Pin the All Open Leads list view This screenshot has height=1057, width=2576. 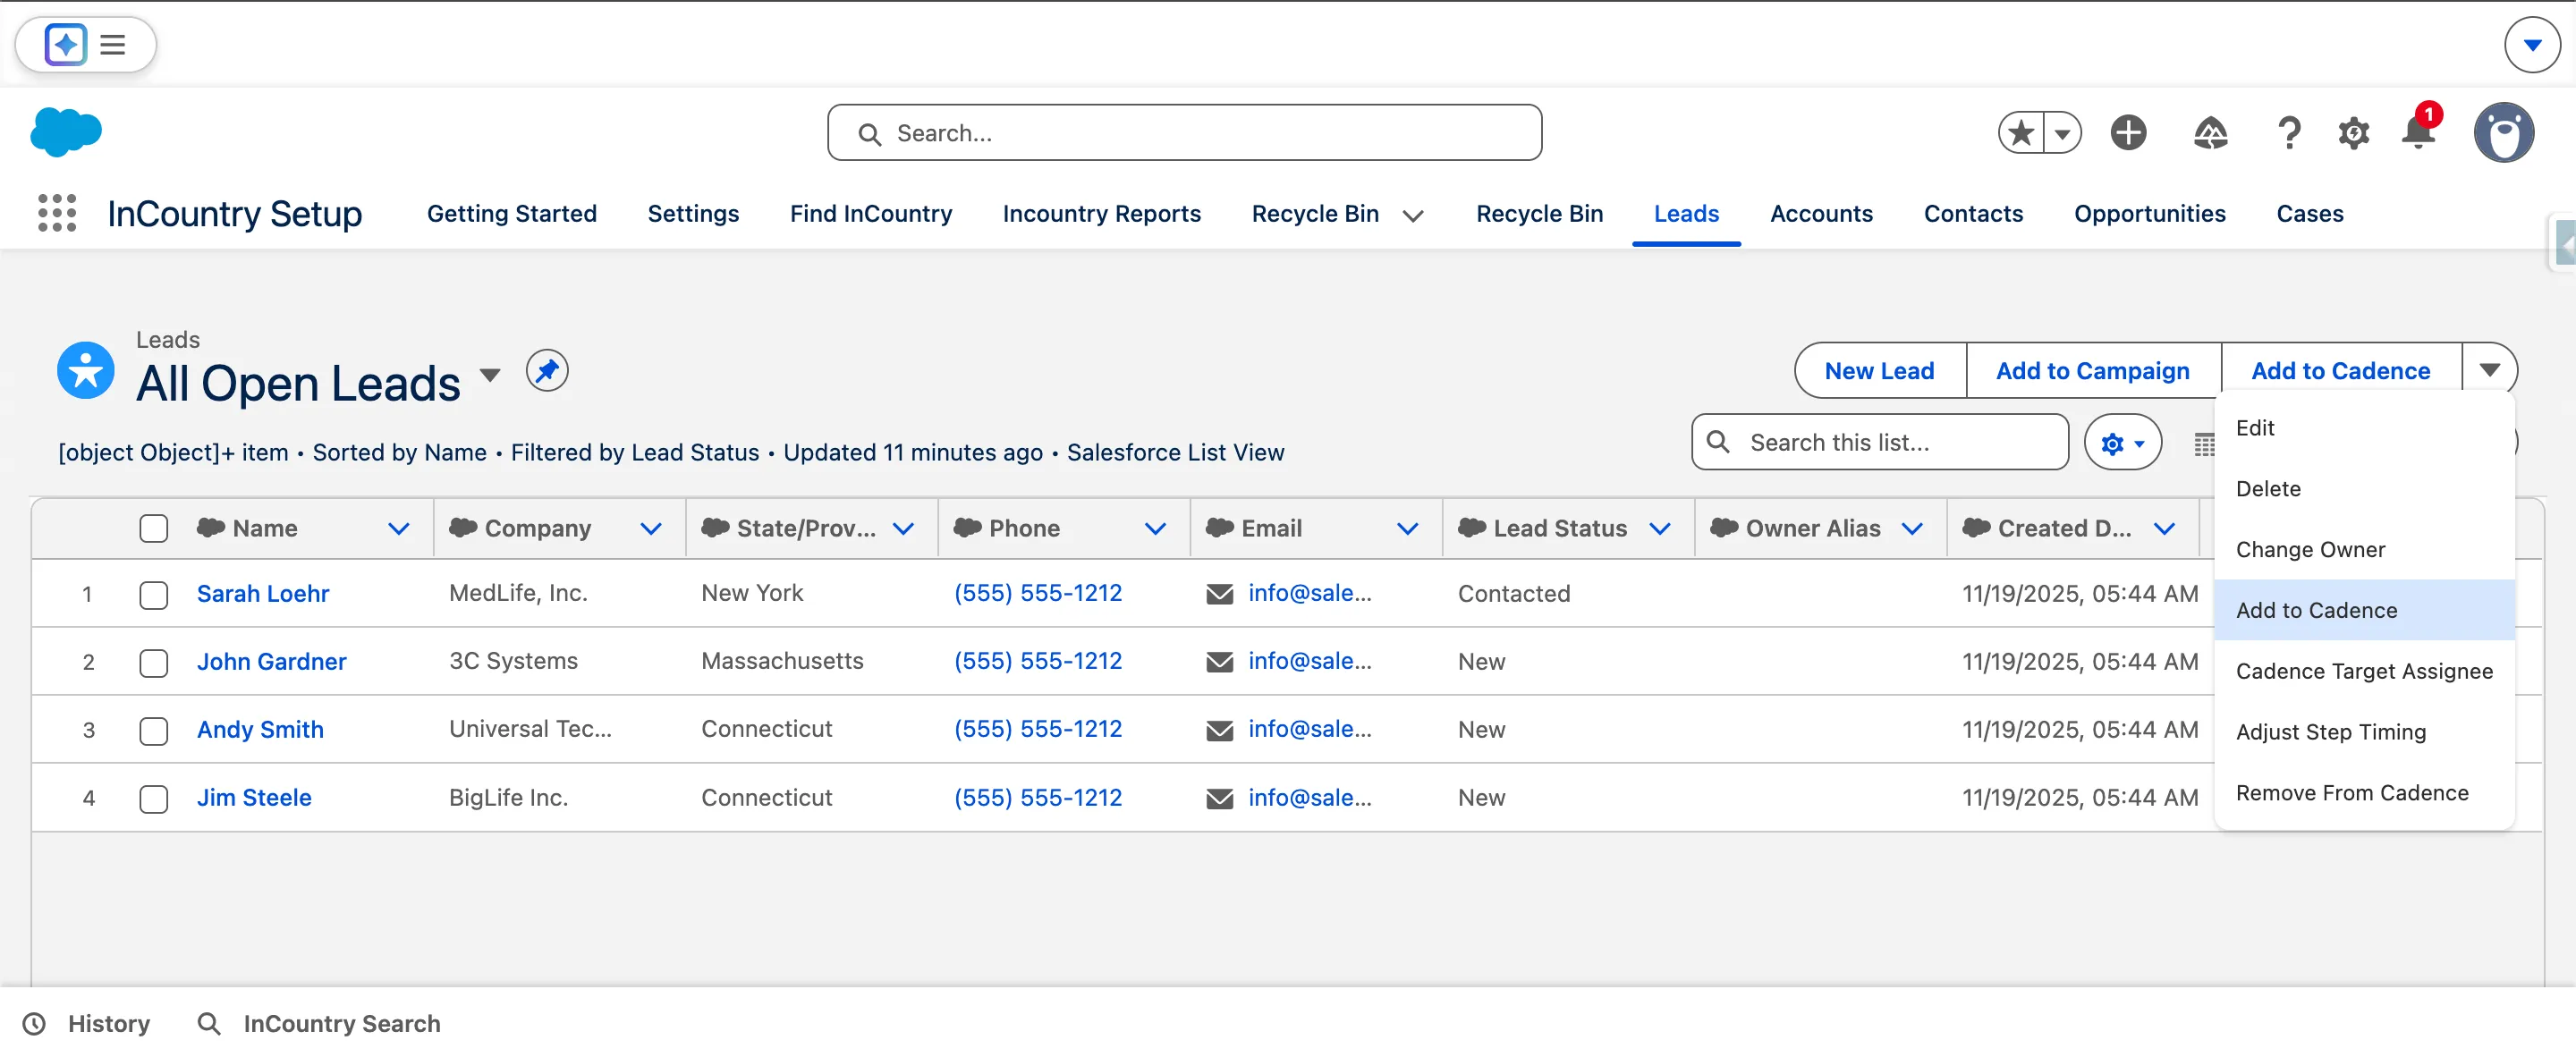point(547,372)
